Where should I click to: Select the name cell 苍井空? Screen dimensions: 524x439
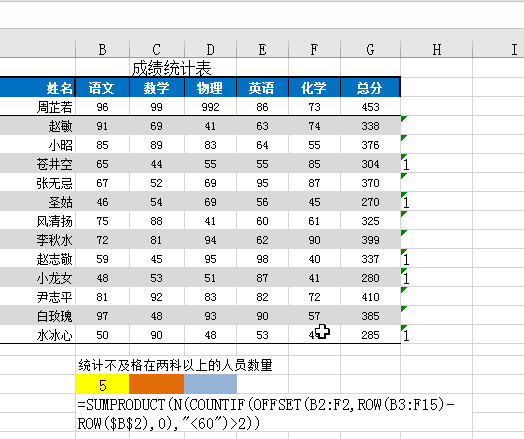[x=38, y=164]
